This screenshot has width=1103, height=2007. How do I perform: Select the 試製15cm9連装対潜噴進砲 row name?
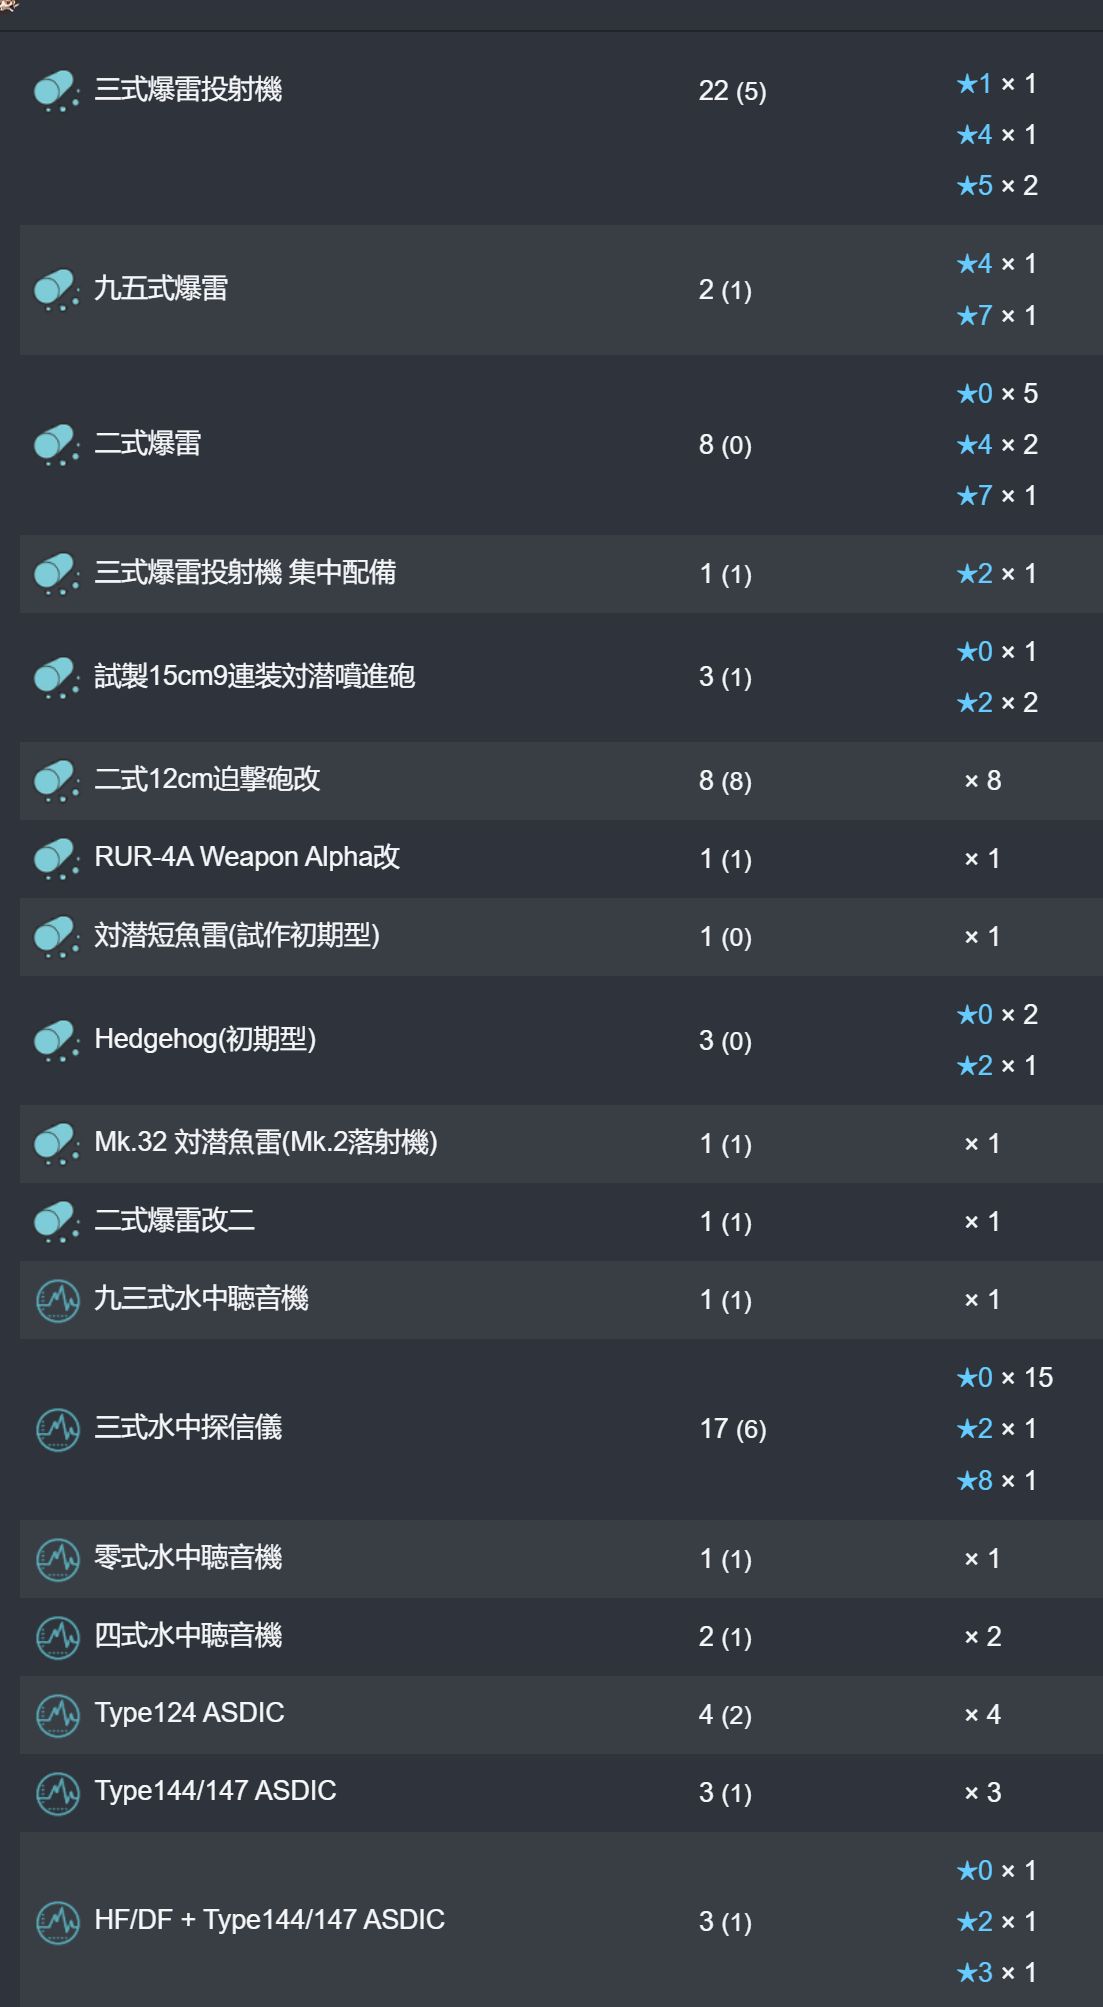pos(254,676)
